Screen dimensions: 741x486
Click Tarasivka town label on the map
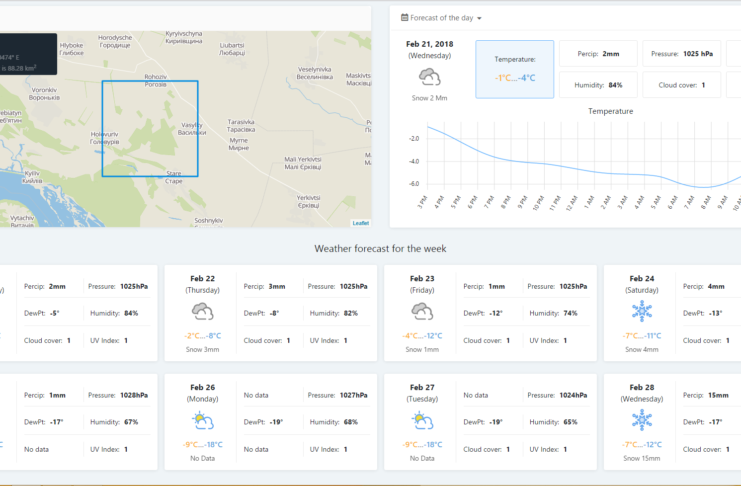(x=241, y=125)
